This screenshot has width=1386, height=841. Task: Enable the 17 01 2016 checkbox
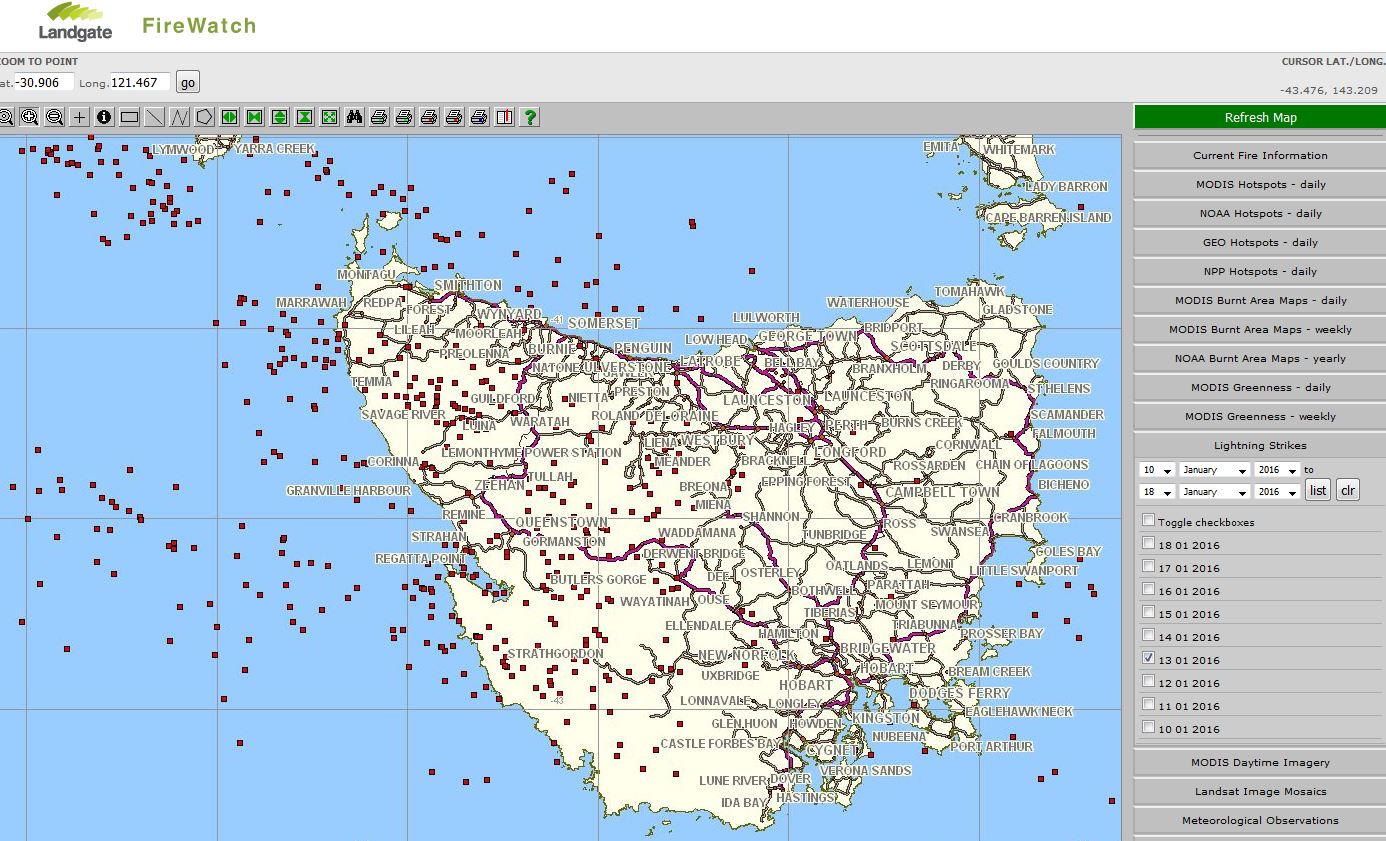pos(1148,566)
